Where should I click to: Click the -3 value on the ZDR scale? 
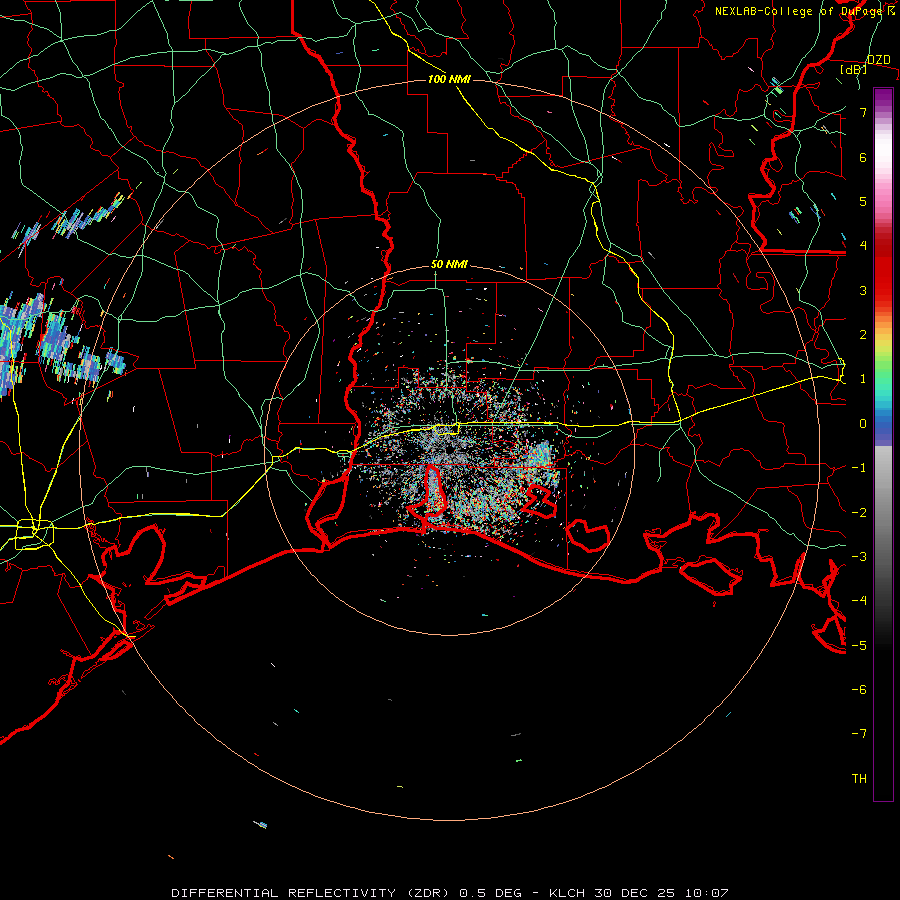(x=859, y=557)
